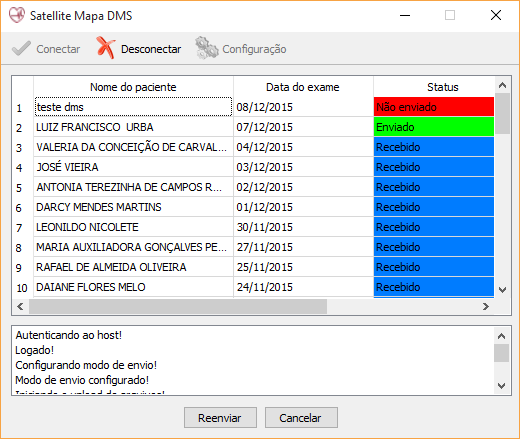Click the patient table scroll down arrow

click(x=502, y=290)
